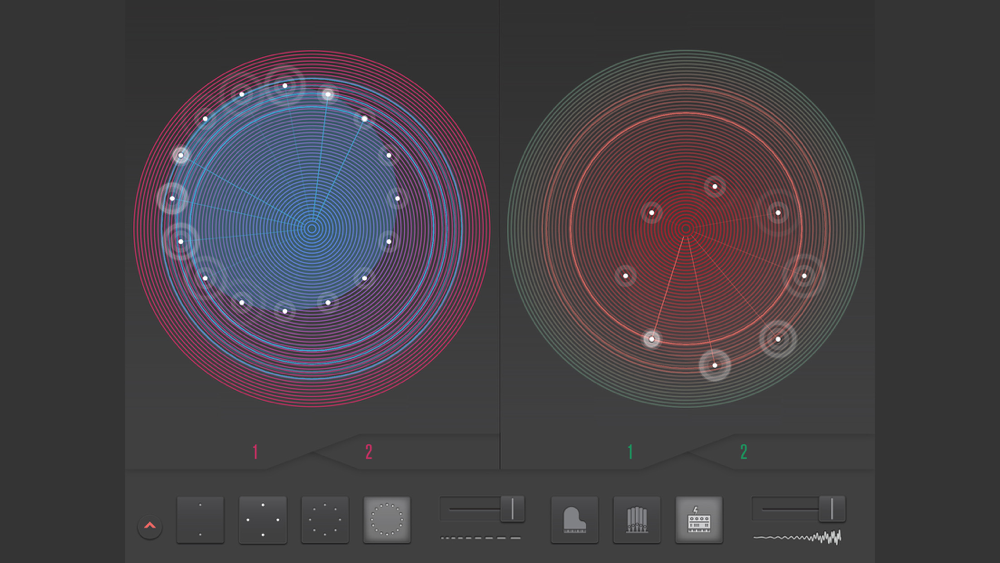Toggle the rightmost node in the blue circle
This screenshot has height=563, width=1000.
tap(397, 198)
